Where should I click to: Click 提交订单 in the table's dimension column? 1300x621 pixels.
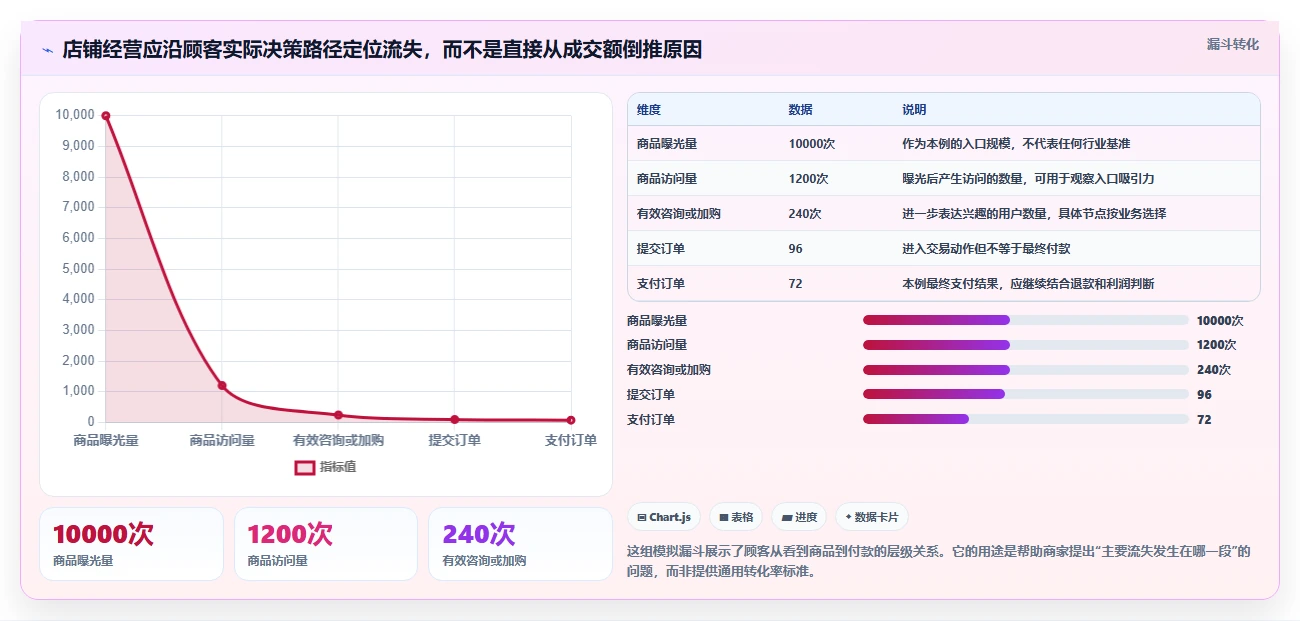[661, 249]
